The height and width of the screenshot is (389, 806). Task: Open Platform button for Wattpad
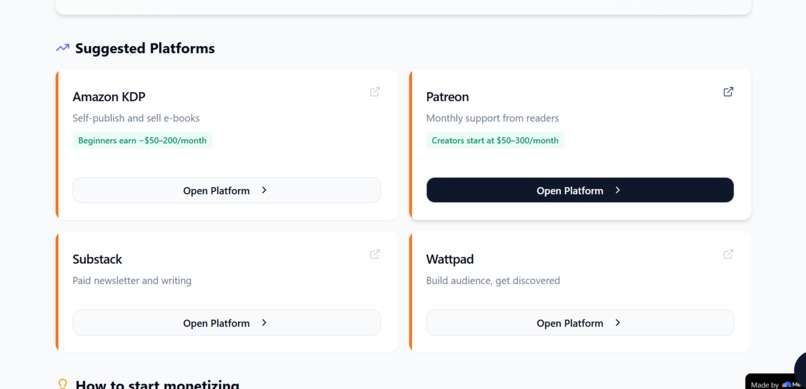(x=580, y=323)
